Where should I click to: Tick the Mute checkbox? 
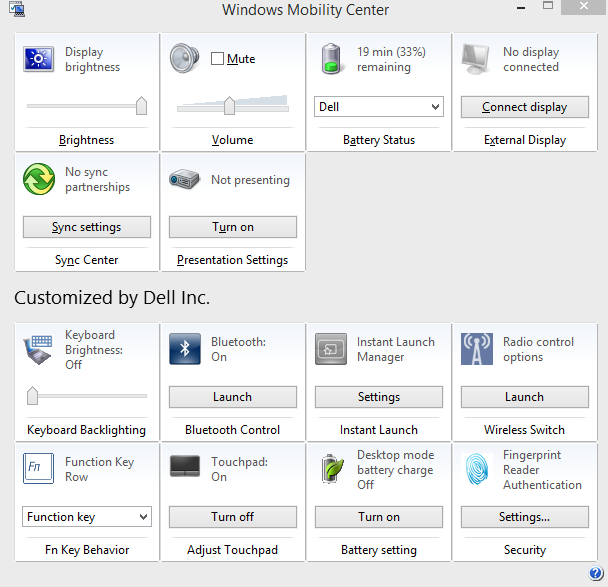tap(217, 59)
